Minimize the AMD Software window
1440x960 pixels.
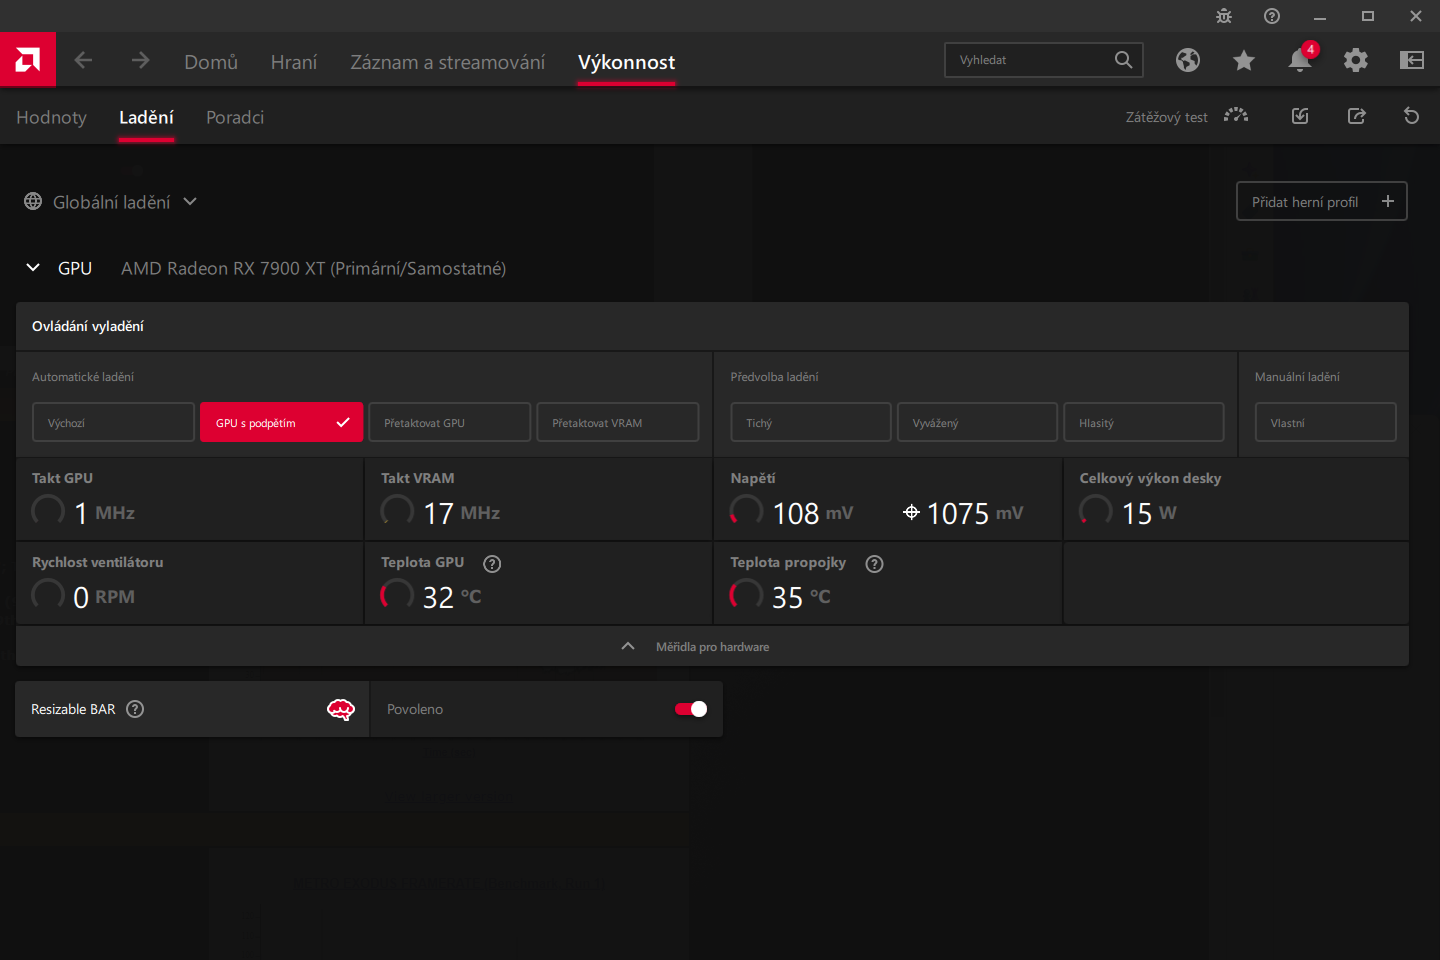[1320, 16]
